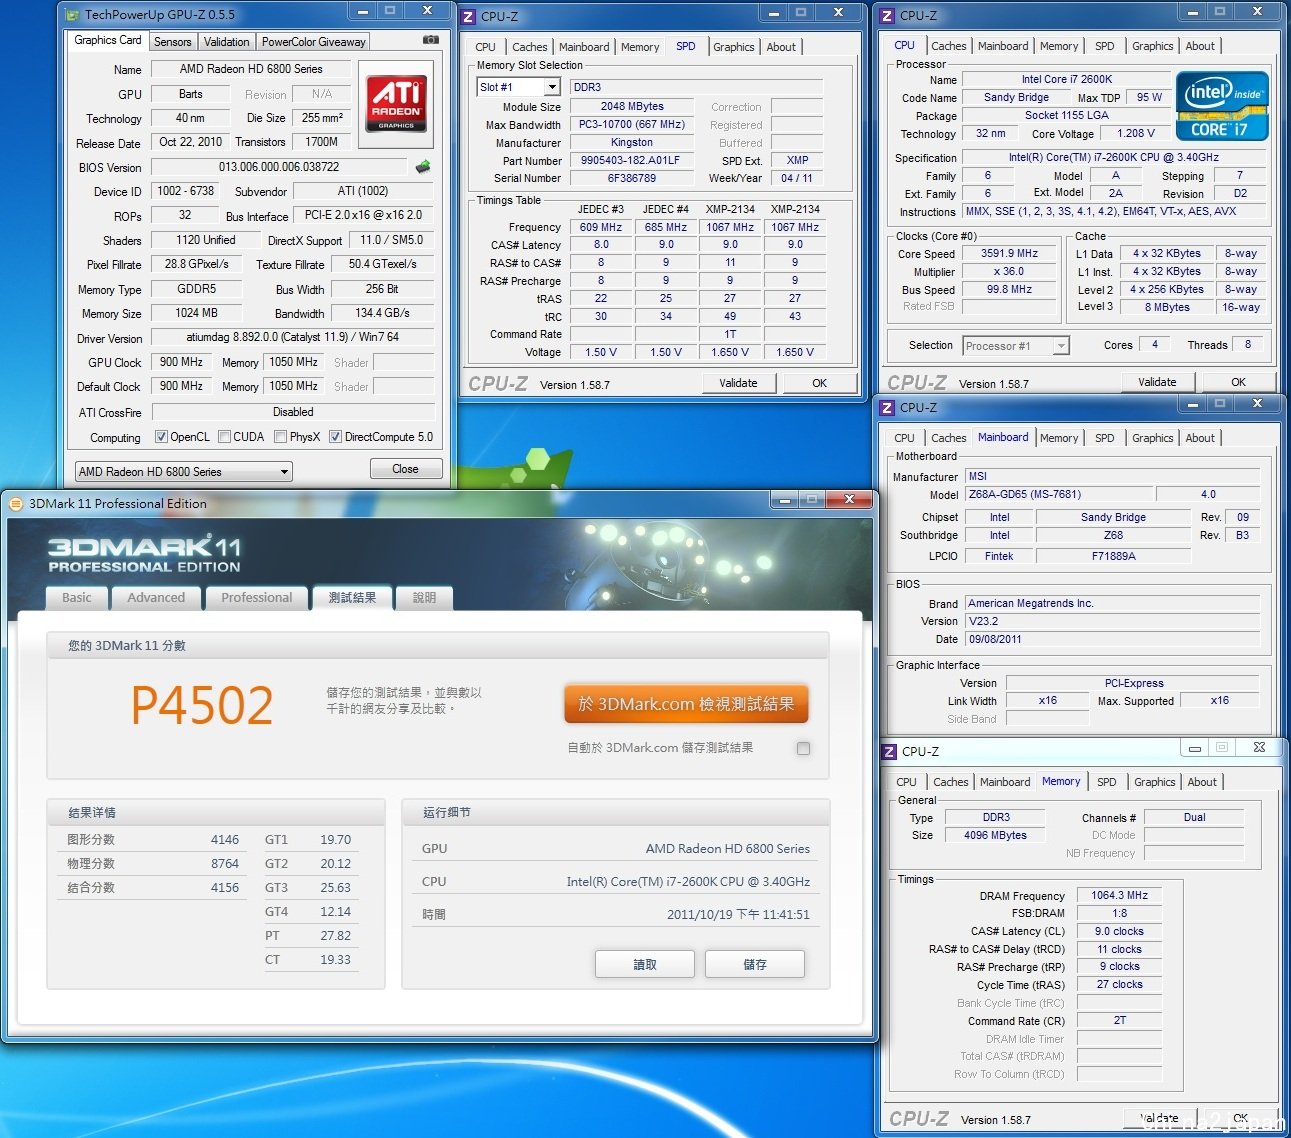Screen dimensions: 1291x1138
Task: Click the orange view results on 3DMark.com button
Action: point(686,704)
